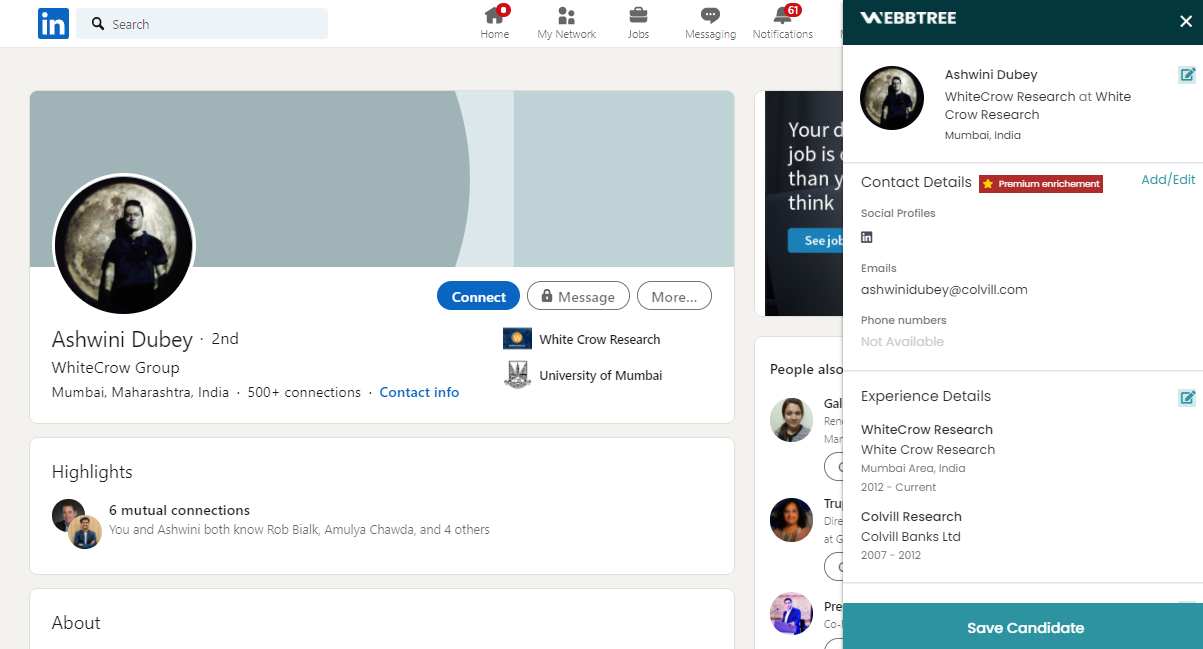Close the Webbtree panel
This screenshot has width=1203, height=649.
1186,21
